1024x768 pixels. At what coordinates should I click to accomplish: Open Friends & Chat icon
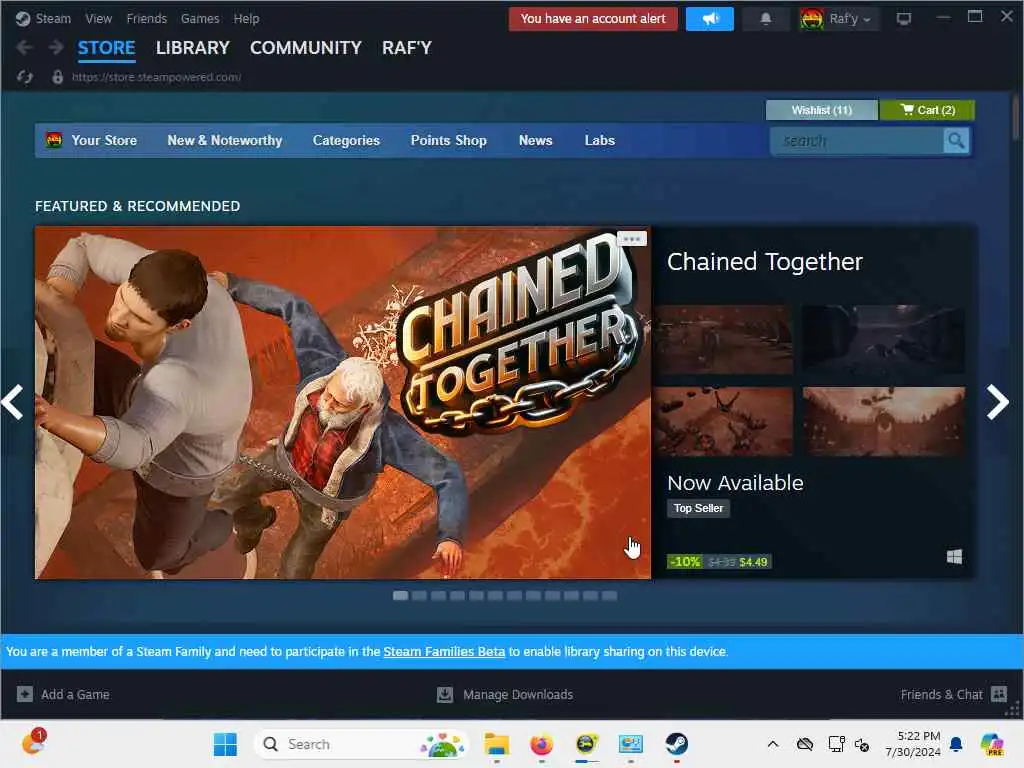pos(999,694)
